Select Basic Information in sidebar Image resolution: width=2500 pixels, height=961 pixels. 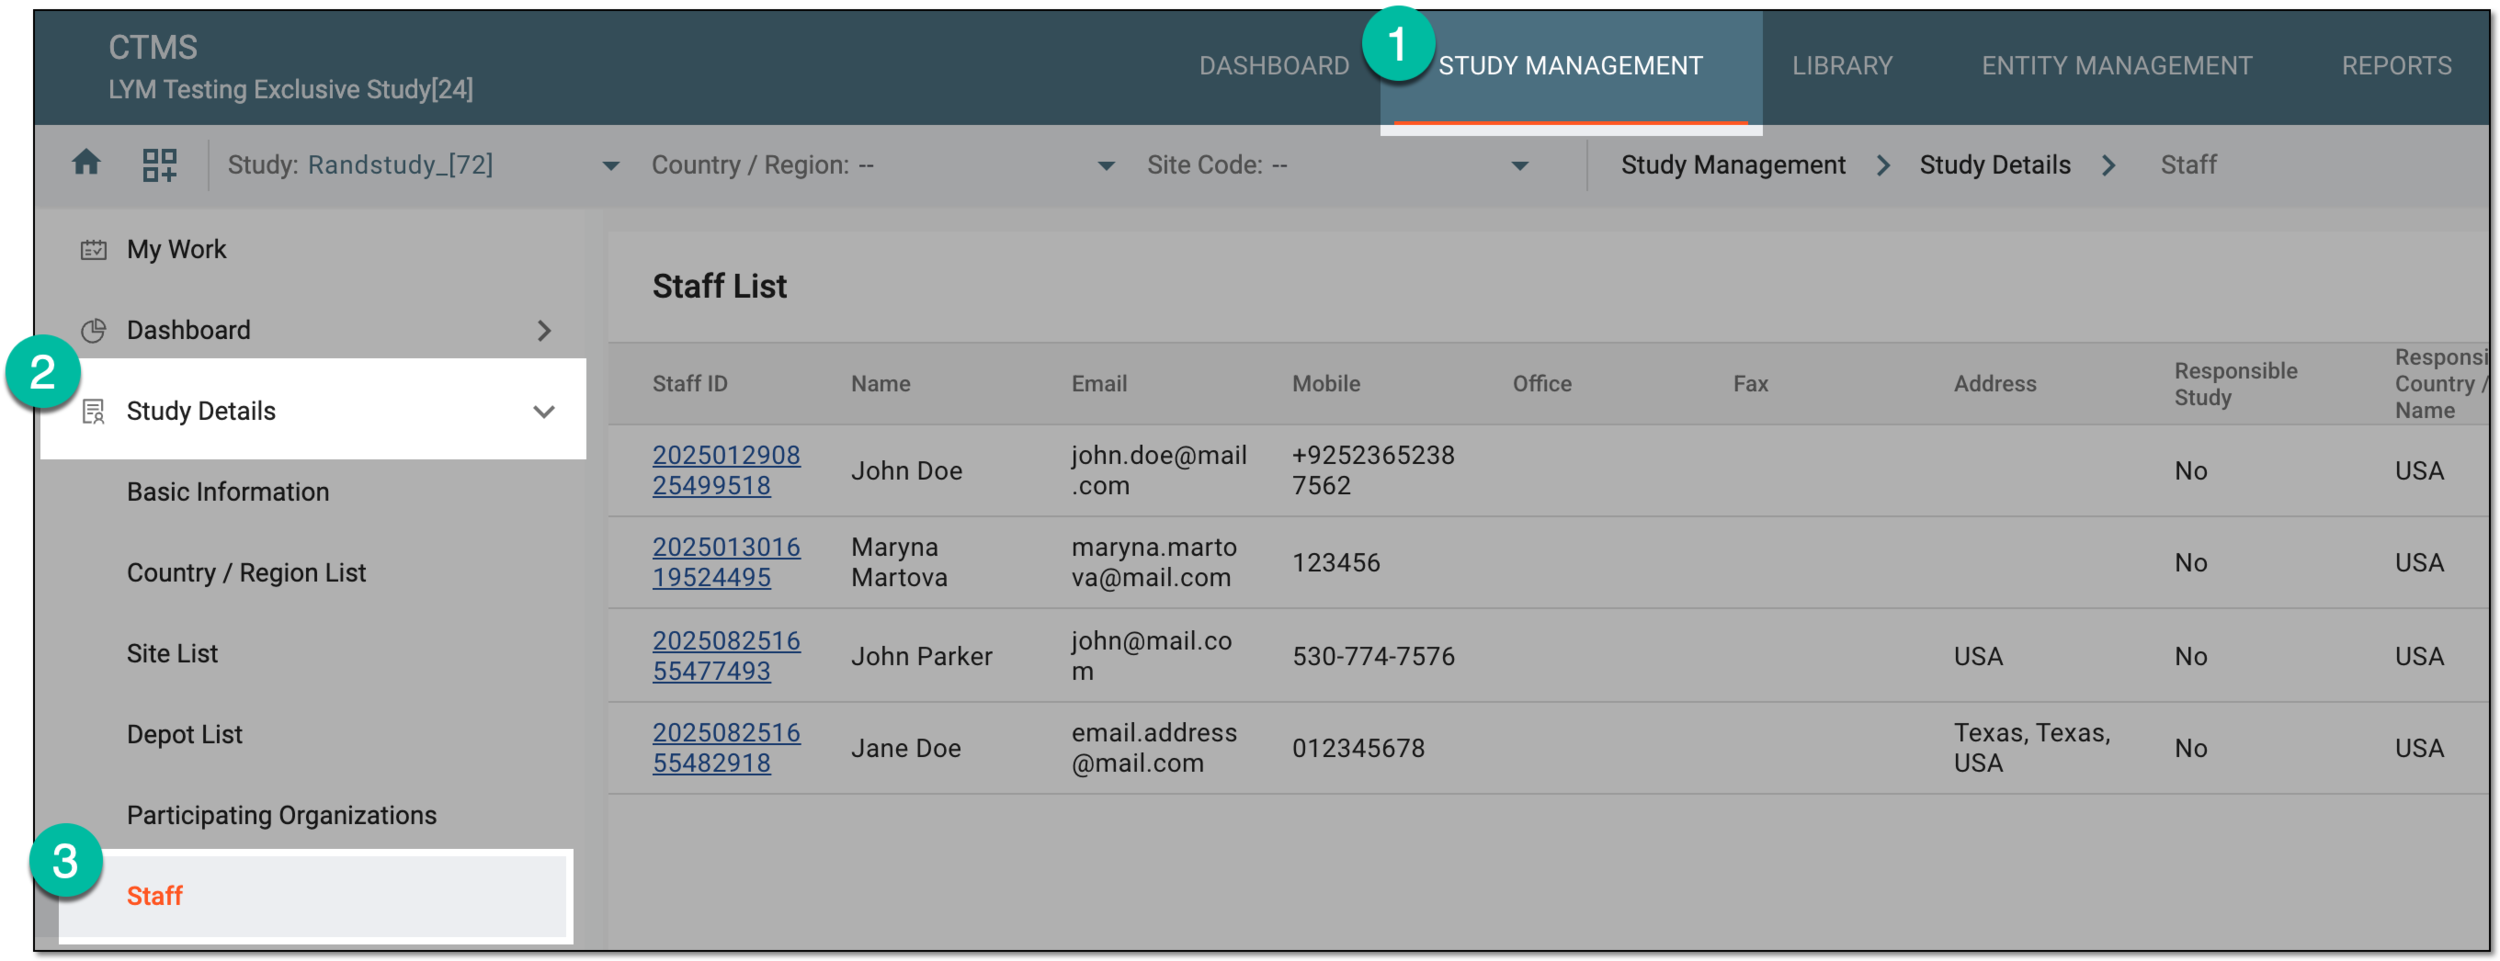point(228,492)
